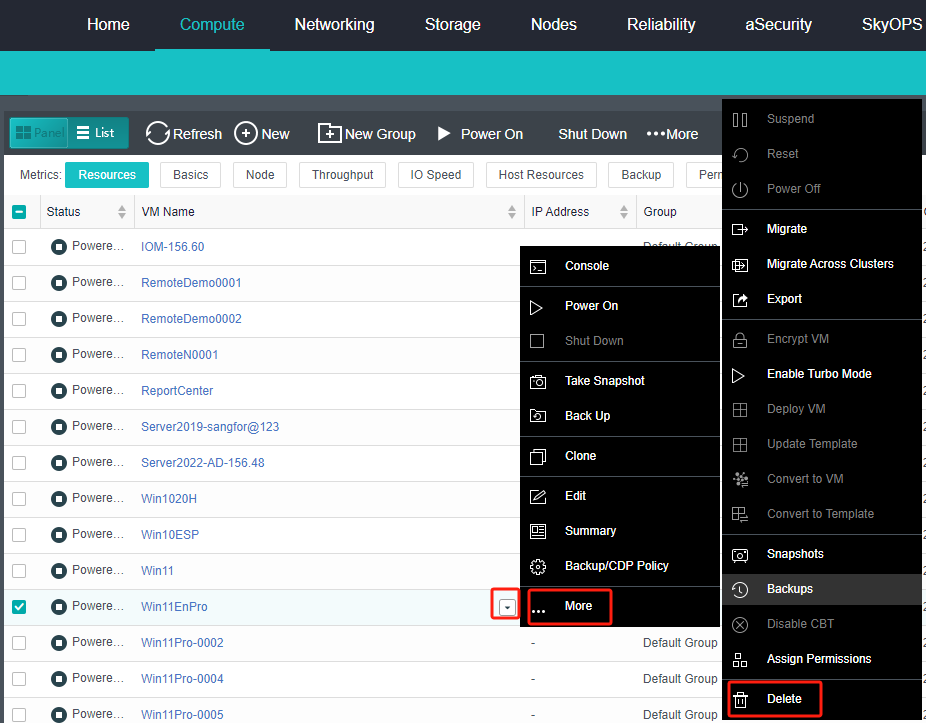
Task: Click the Backup/CDP Policy gear icon
Action: point(538,566)
